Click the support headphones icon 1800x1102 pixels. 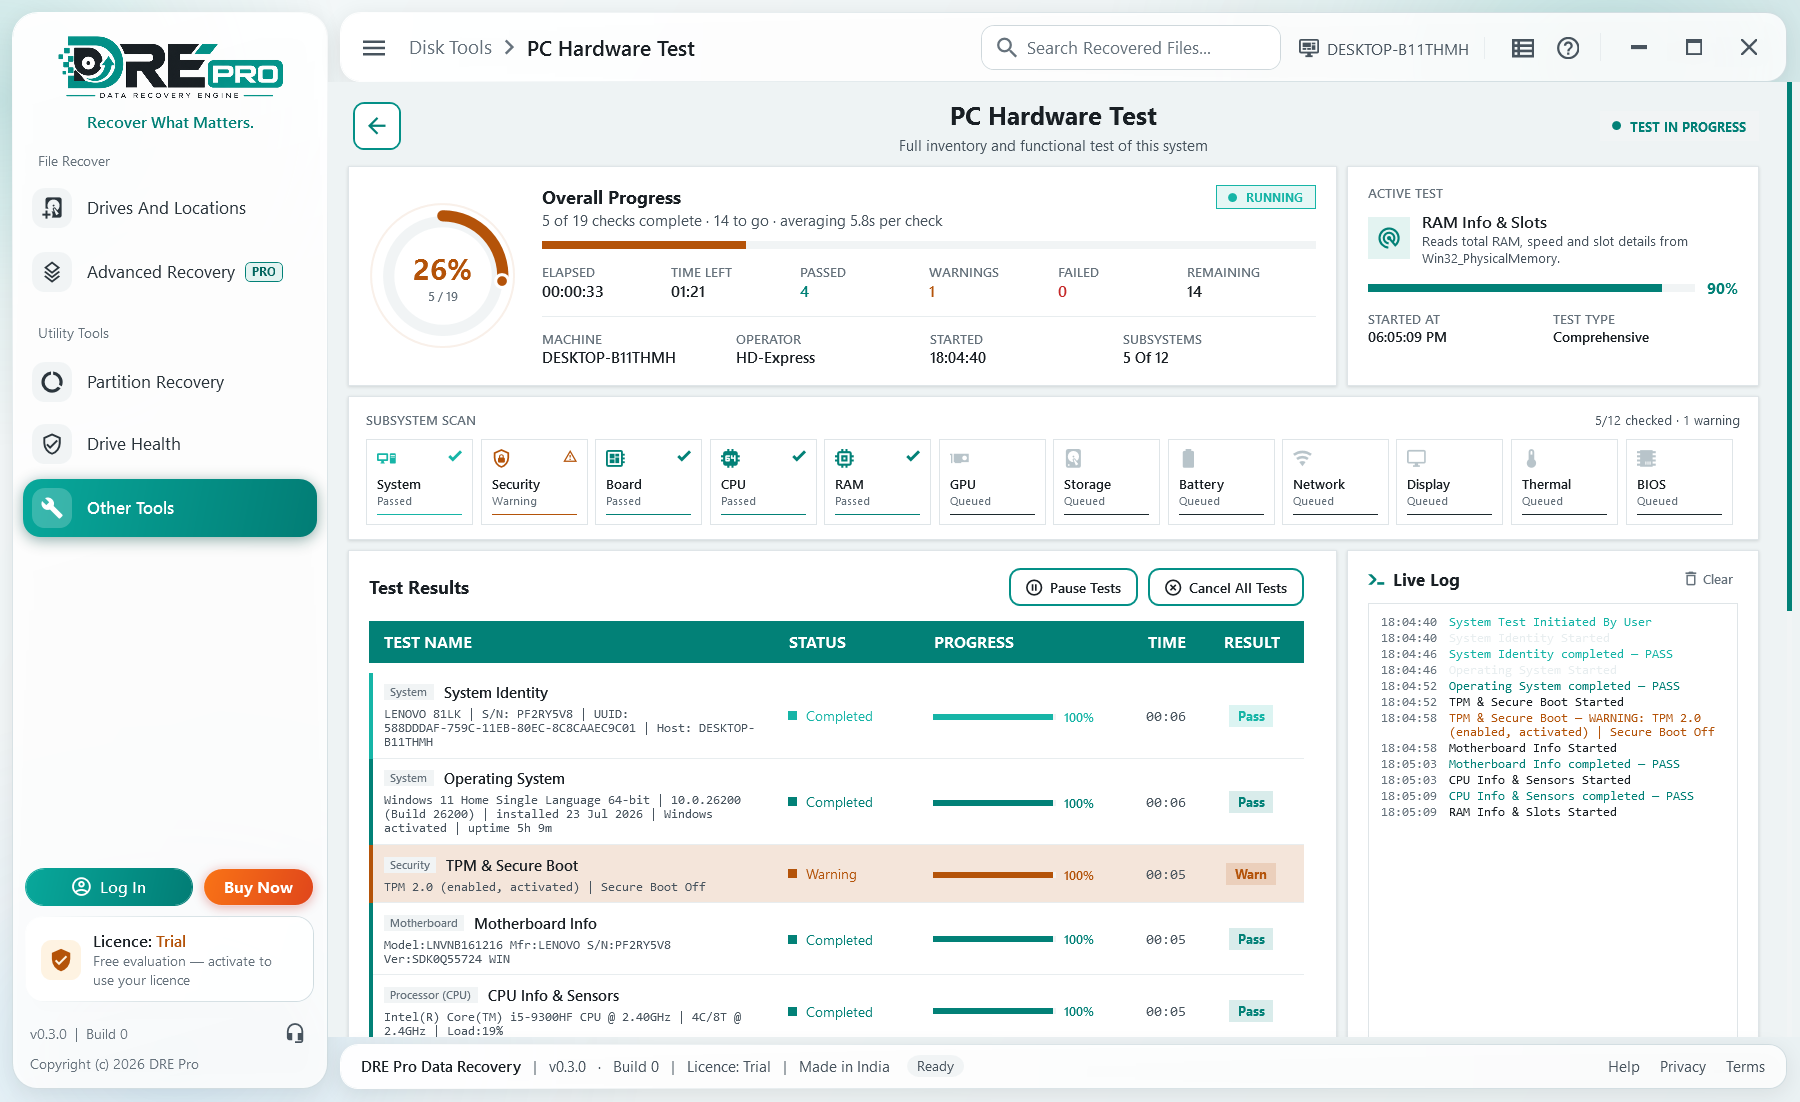click(295, 1033)
